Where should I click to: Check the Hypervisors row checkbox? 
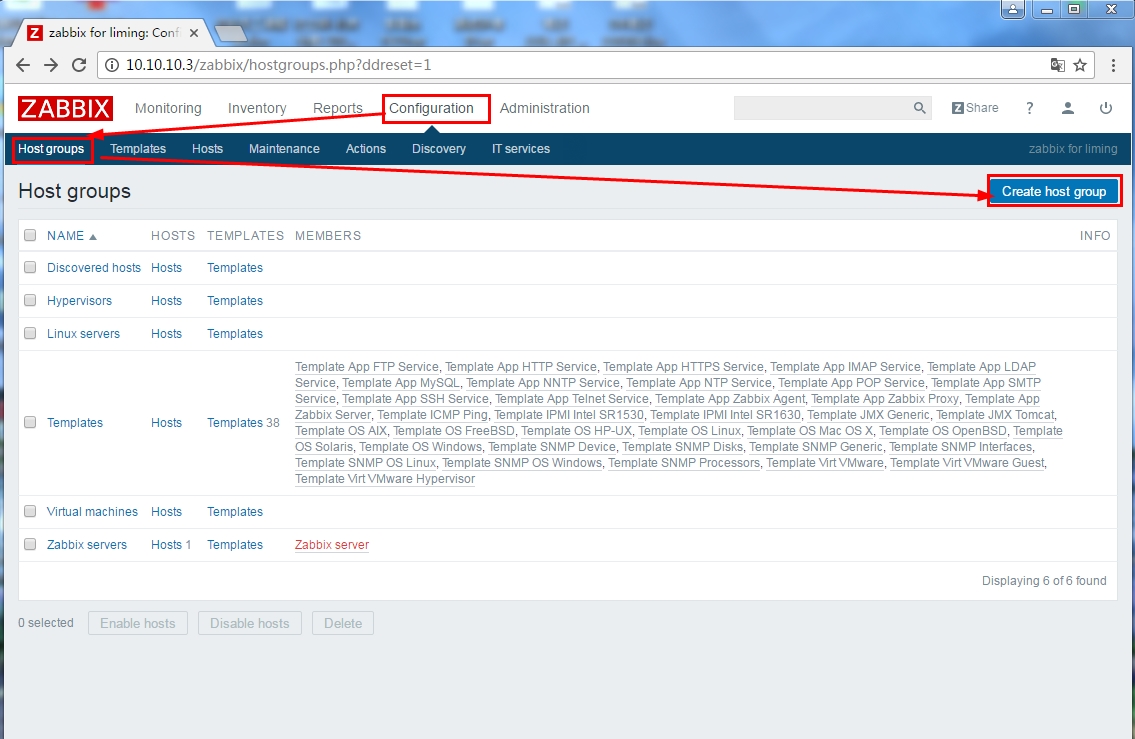pos(30,300)
